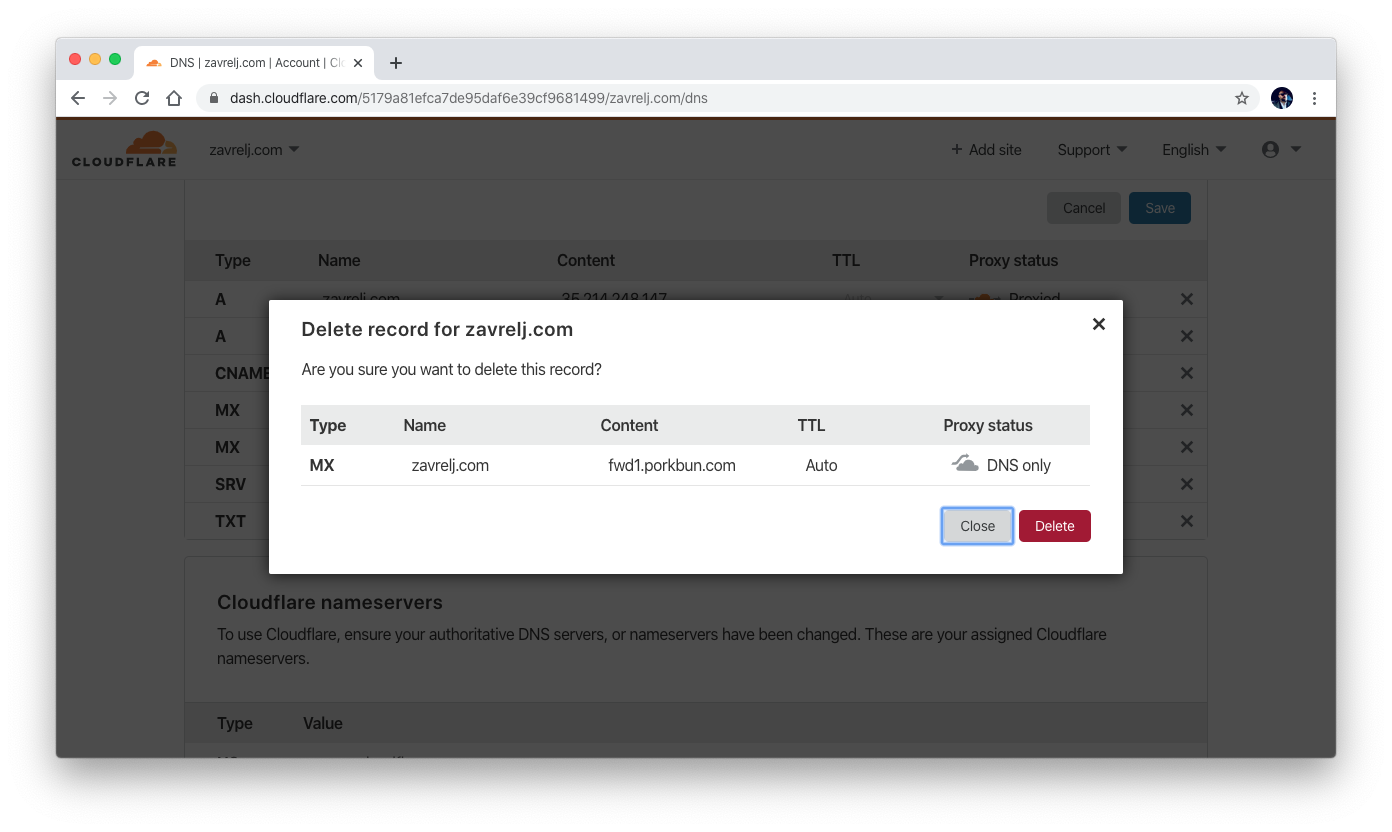The height and width of the screenshot is (832, 1392).
Task: Close the DNS zavrelj.com browser tab
Action: pyautogui.click(x=358, y=63)
